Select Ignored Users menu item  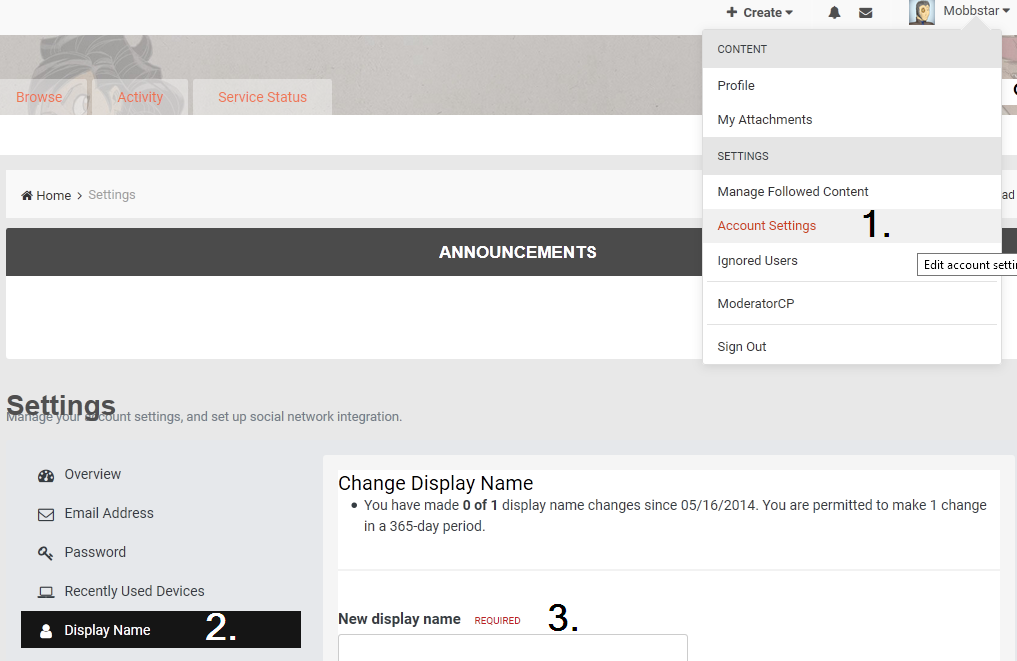tap(757, 261)
